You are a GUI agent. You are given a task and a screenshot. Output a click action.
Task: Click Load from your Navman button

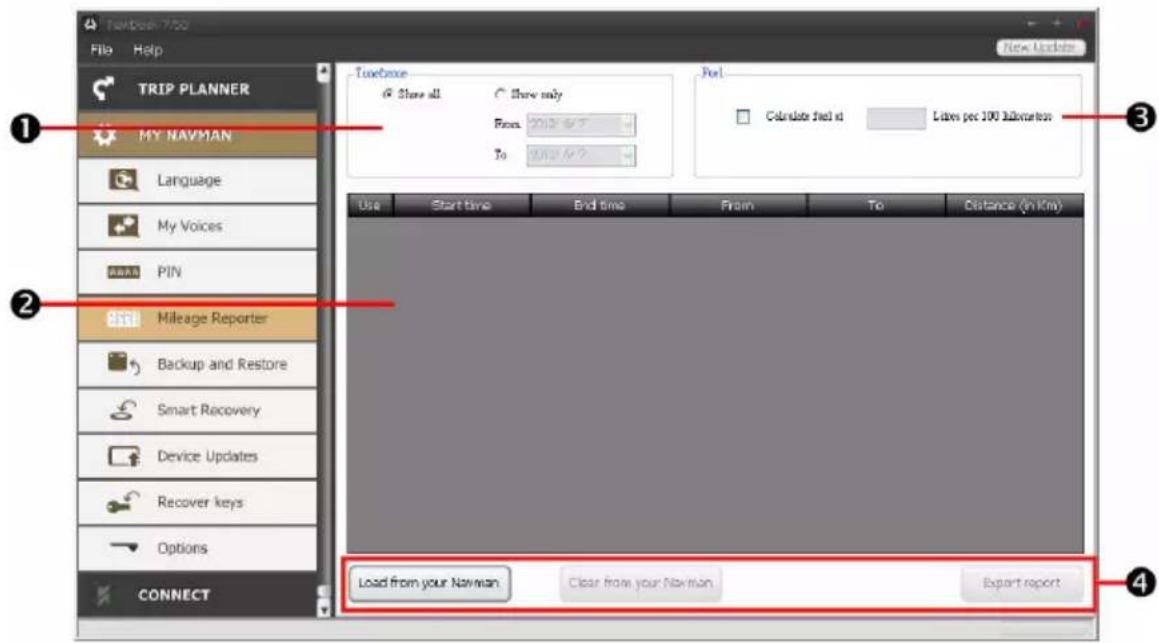tap(429, 583)
